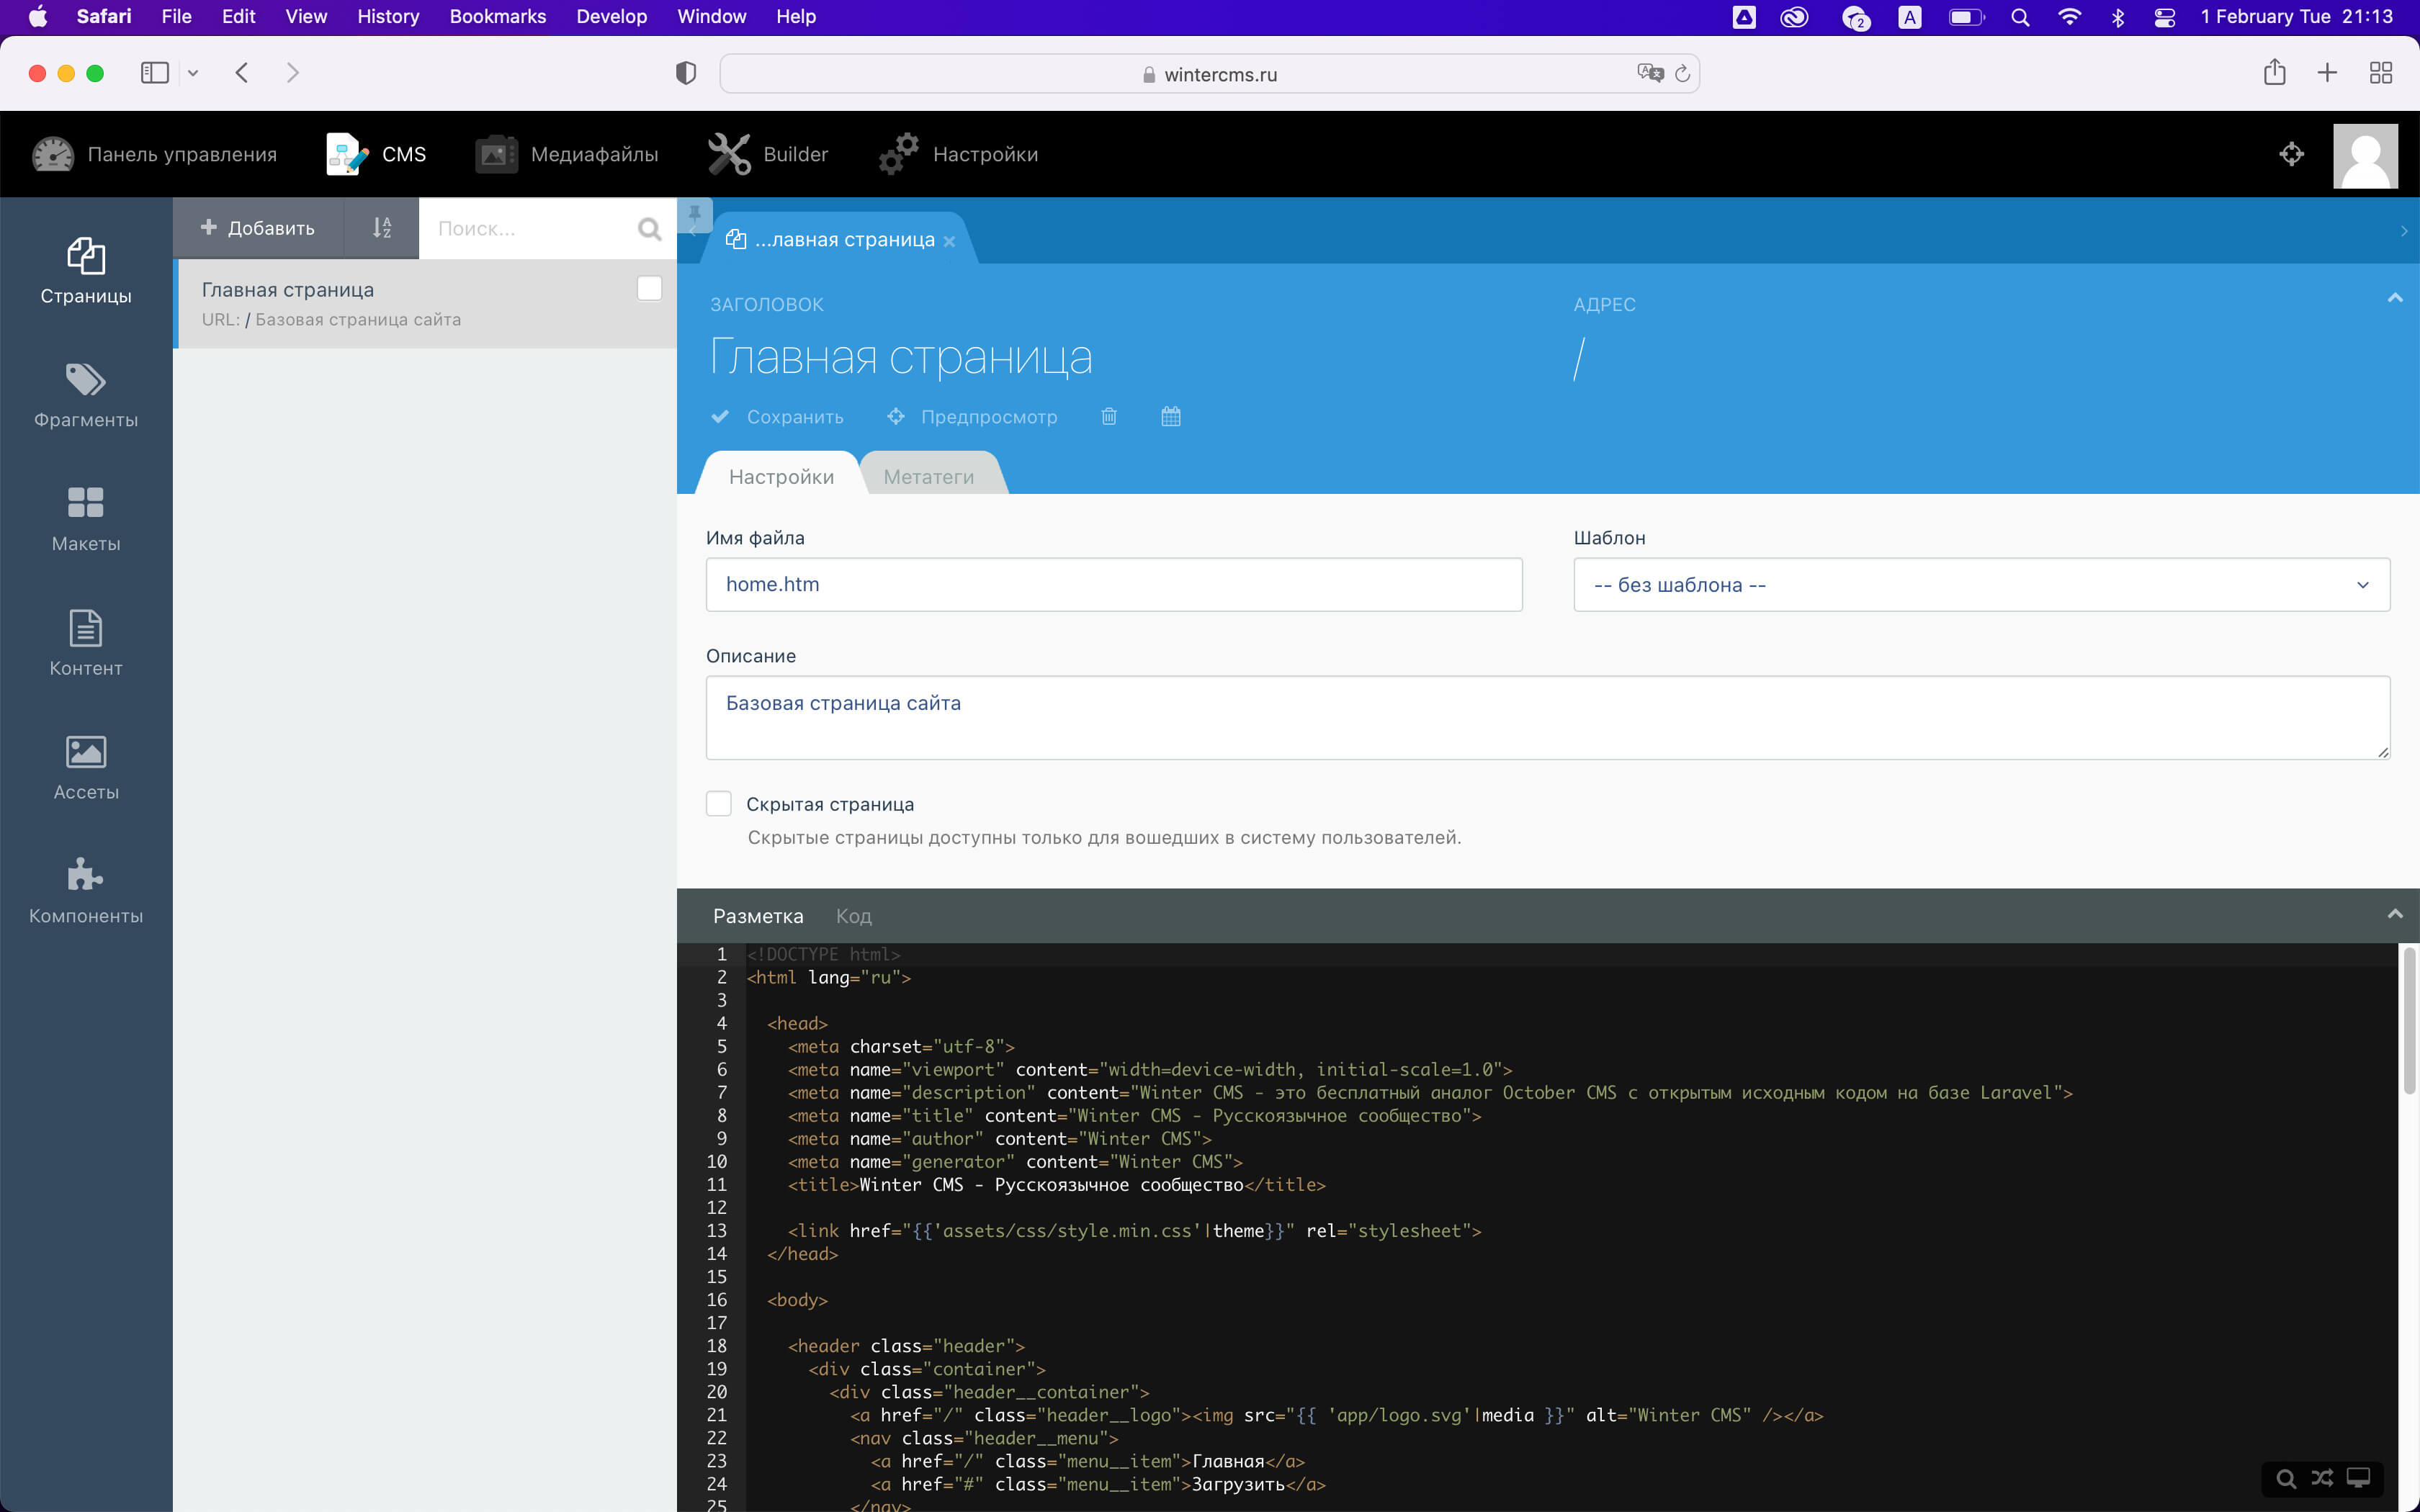Screen dimensions: 2420x1512
Task: Open the Develop menu in Safari
Action: click(611, 16)
